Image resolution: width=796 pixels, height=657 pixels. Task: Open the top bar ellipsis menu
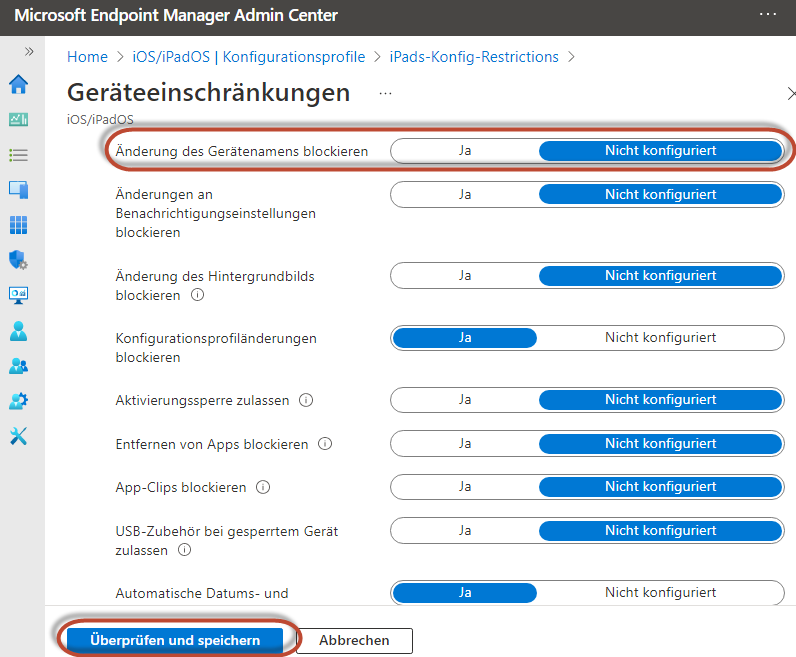coord(767,15)
